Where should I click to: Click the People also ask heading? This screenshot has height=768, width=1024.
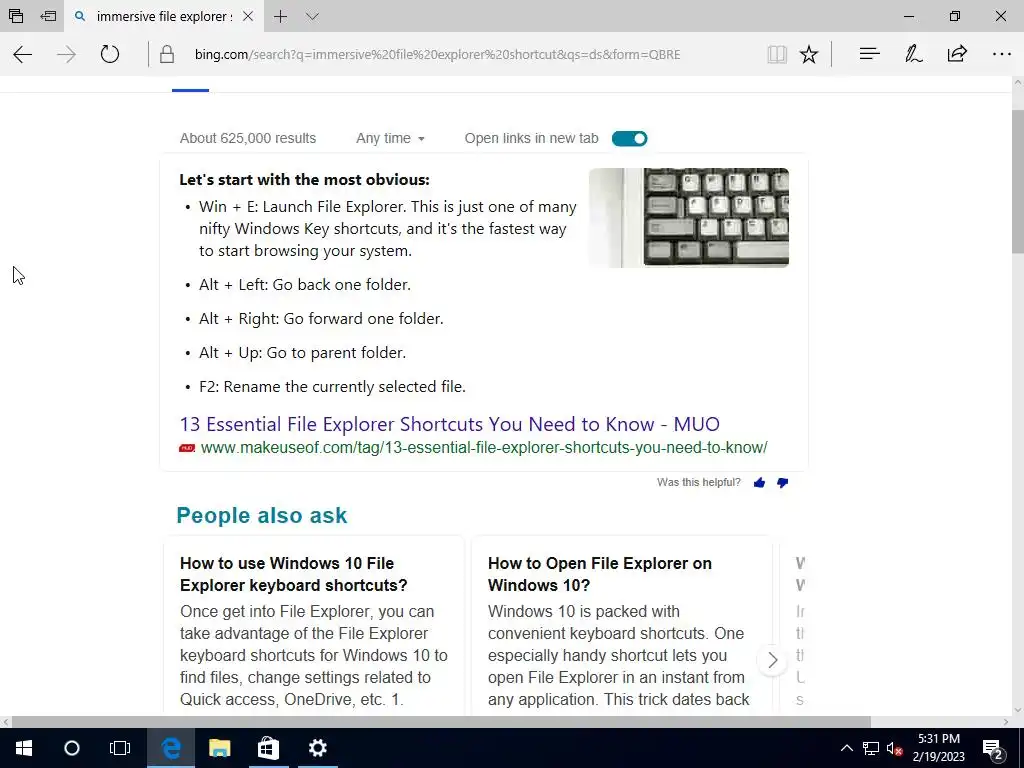(262, 515)
